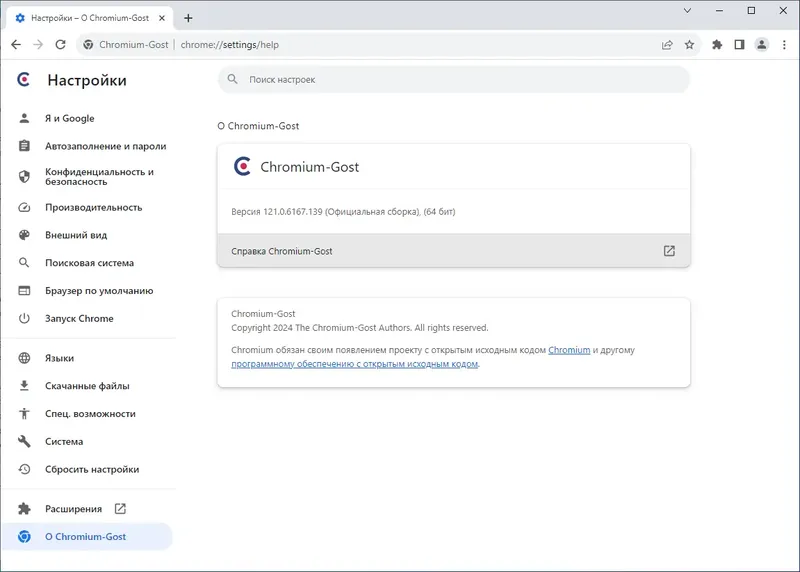Bookmark this page with the star icon

click(x=690, y=45)
